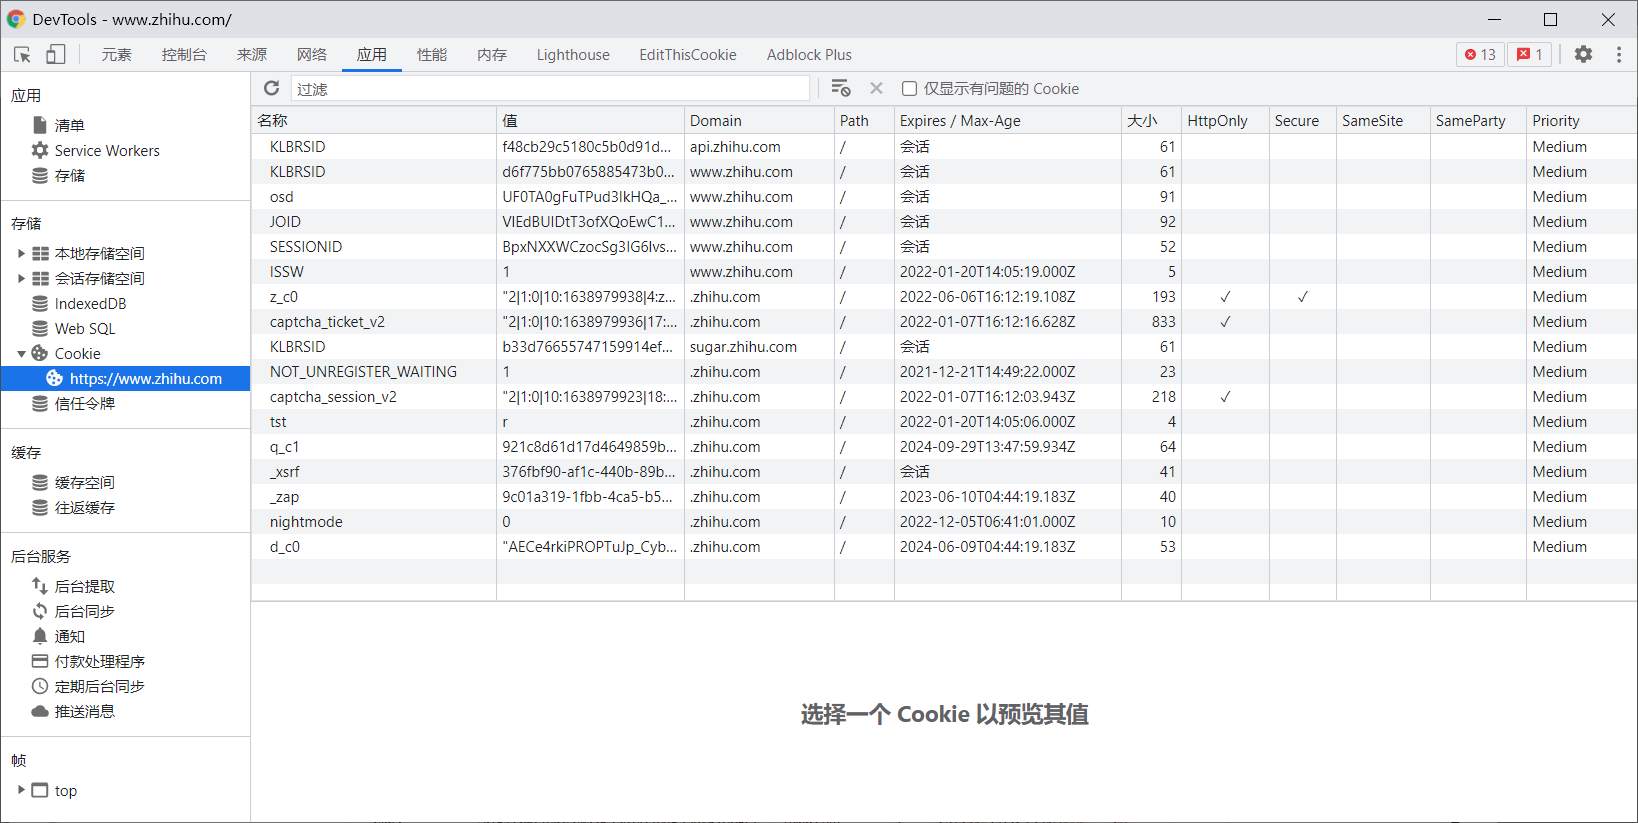The height and width of the screenshot is (823, 1638).
Task: Select the _xsrf cookie row
Action: (944, 471)
